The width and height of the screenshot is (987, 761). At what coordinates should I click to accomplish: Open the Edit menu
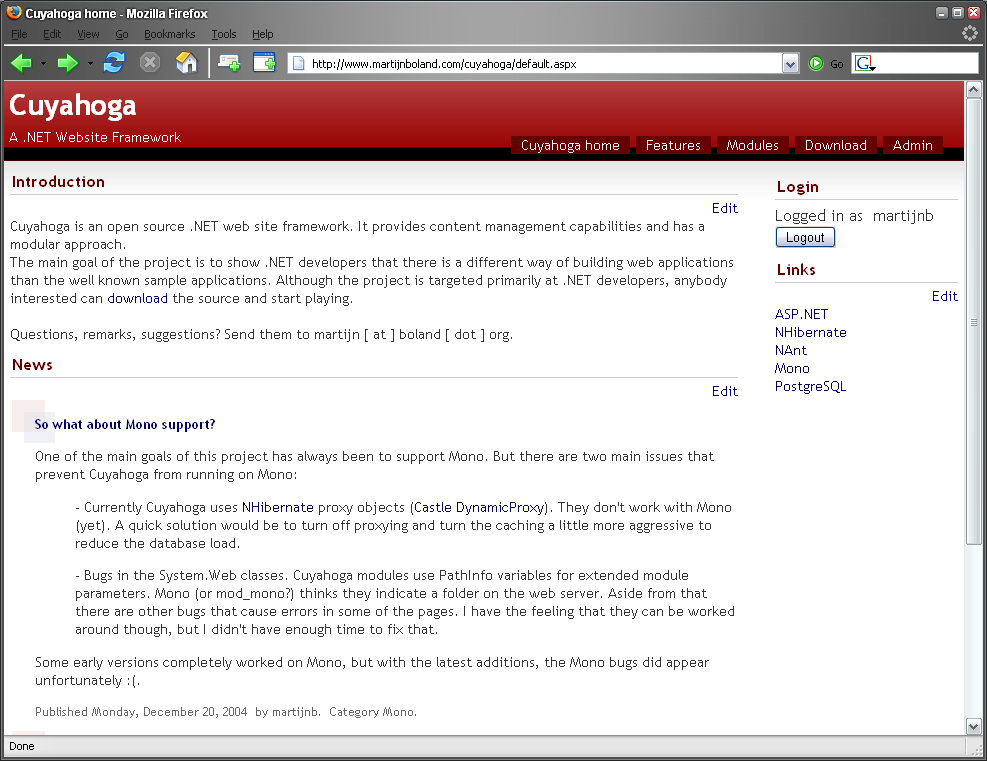point(52,34)
